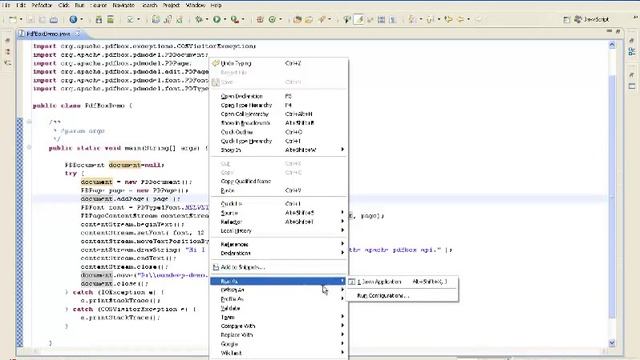Choose Copy Qualified Name in context menu
This screenshot has width=640, height=360.
[x=279, y=181]
